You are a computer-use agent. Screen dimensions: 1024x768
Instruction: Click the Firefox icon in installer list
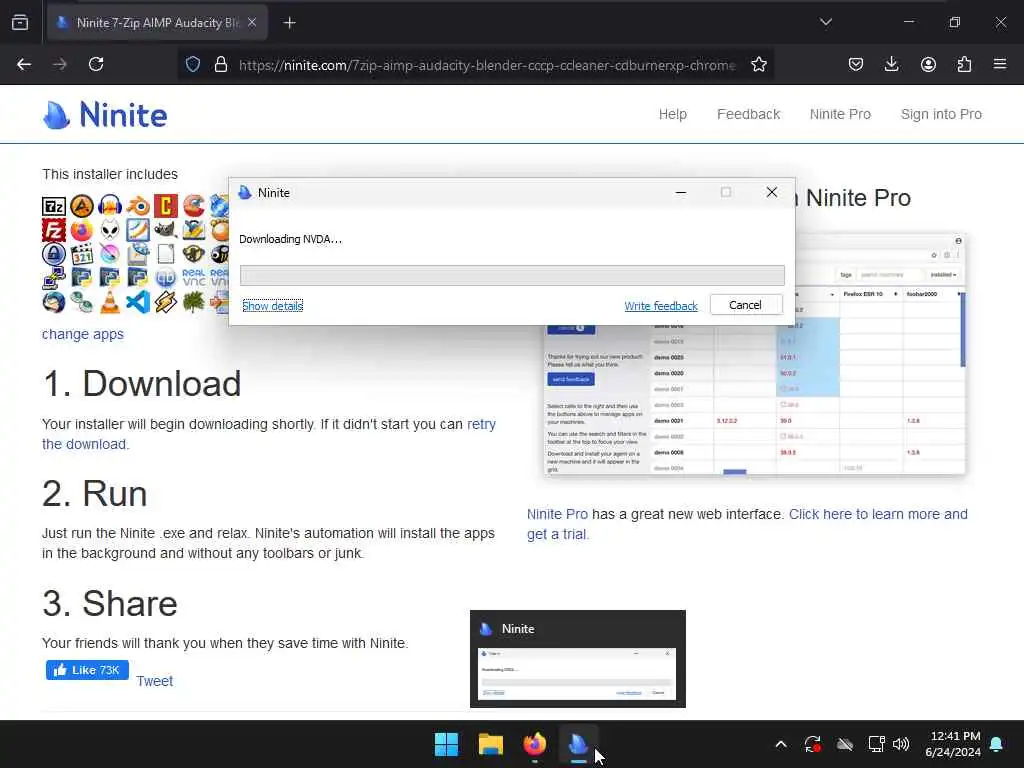point(82,231)
